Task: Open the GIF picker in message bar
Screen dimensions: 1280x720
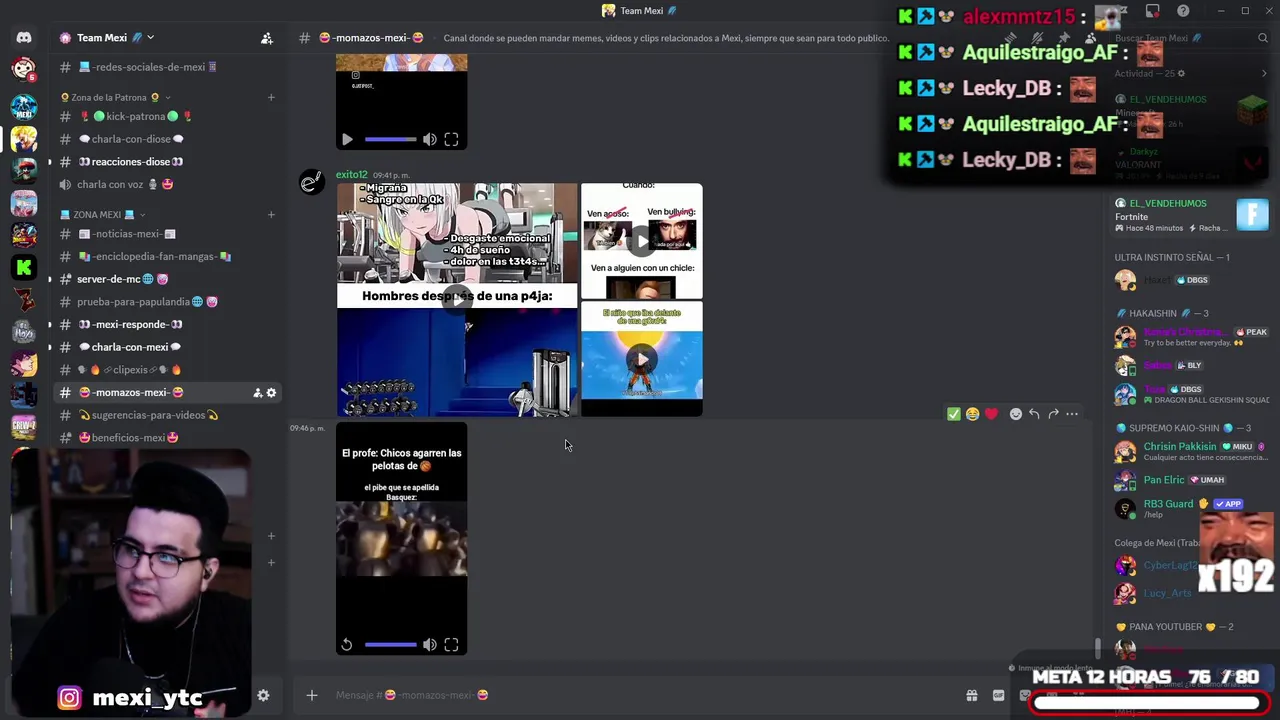Action: [x=998, y=695]
